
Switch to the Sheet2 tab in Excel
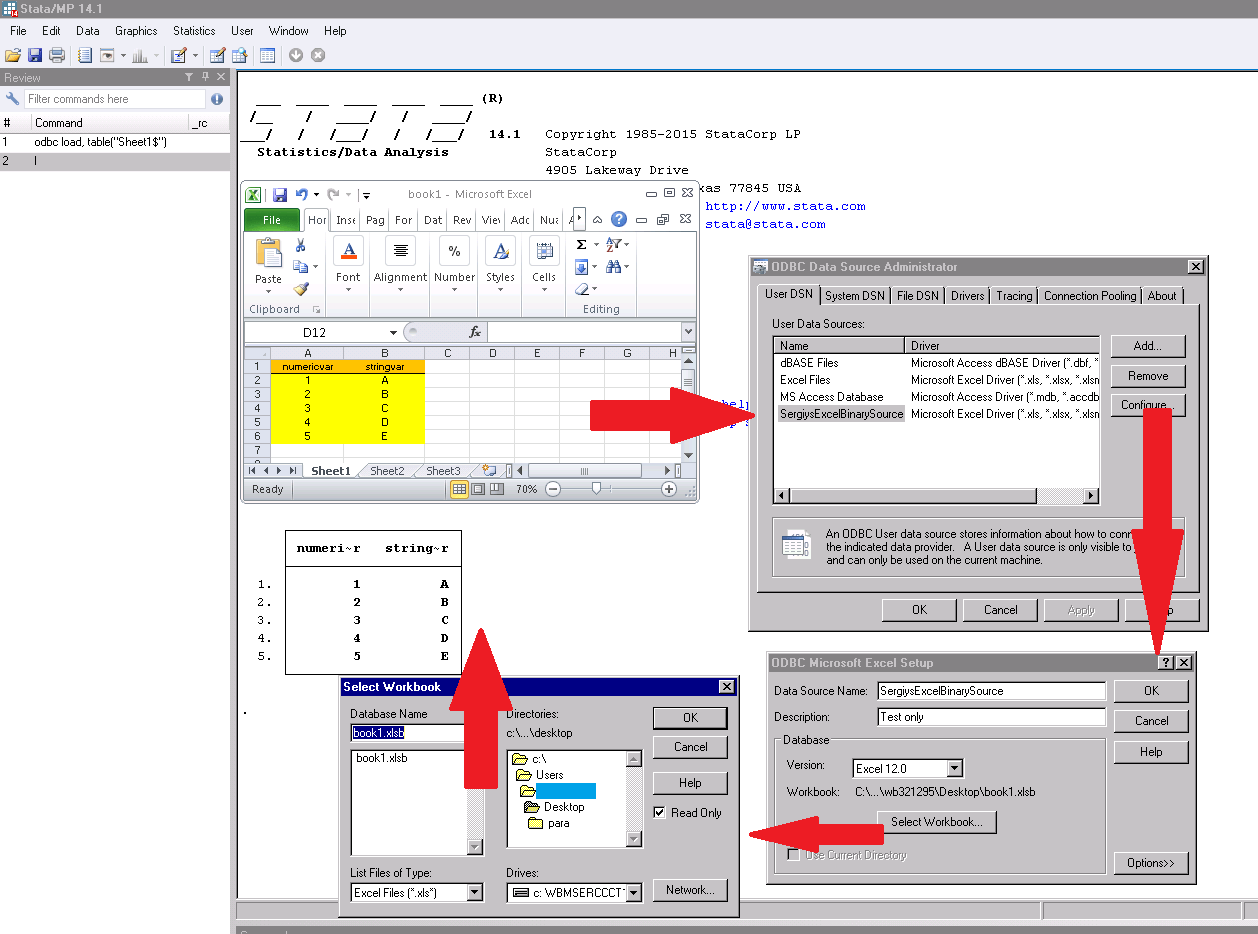387,470
